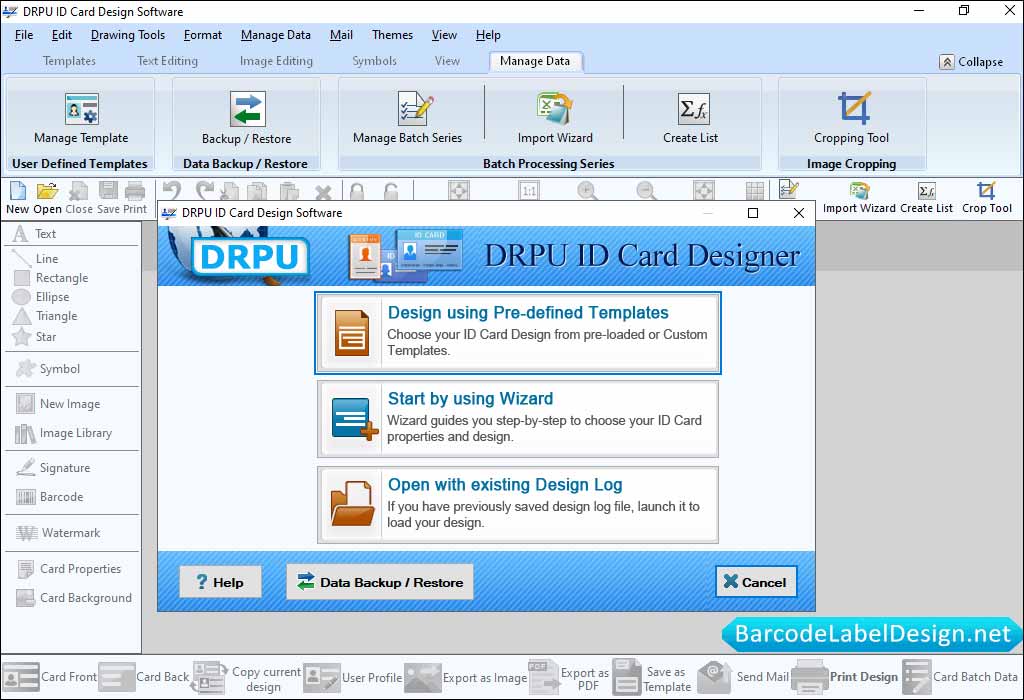Viewport: 1024px width, 700px height.
Task: Click the Undo arrow in toolbar
Action: click(x=172, y=190)
